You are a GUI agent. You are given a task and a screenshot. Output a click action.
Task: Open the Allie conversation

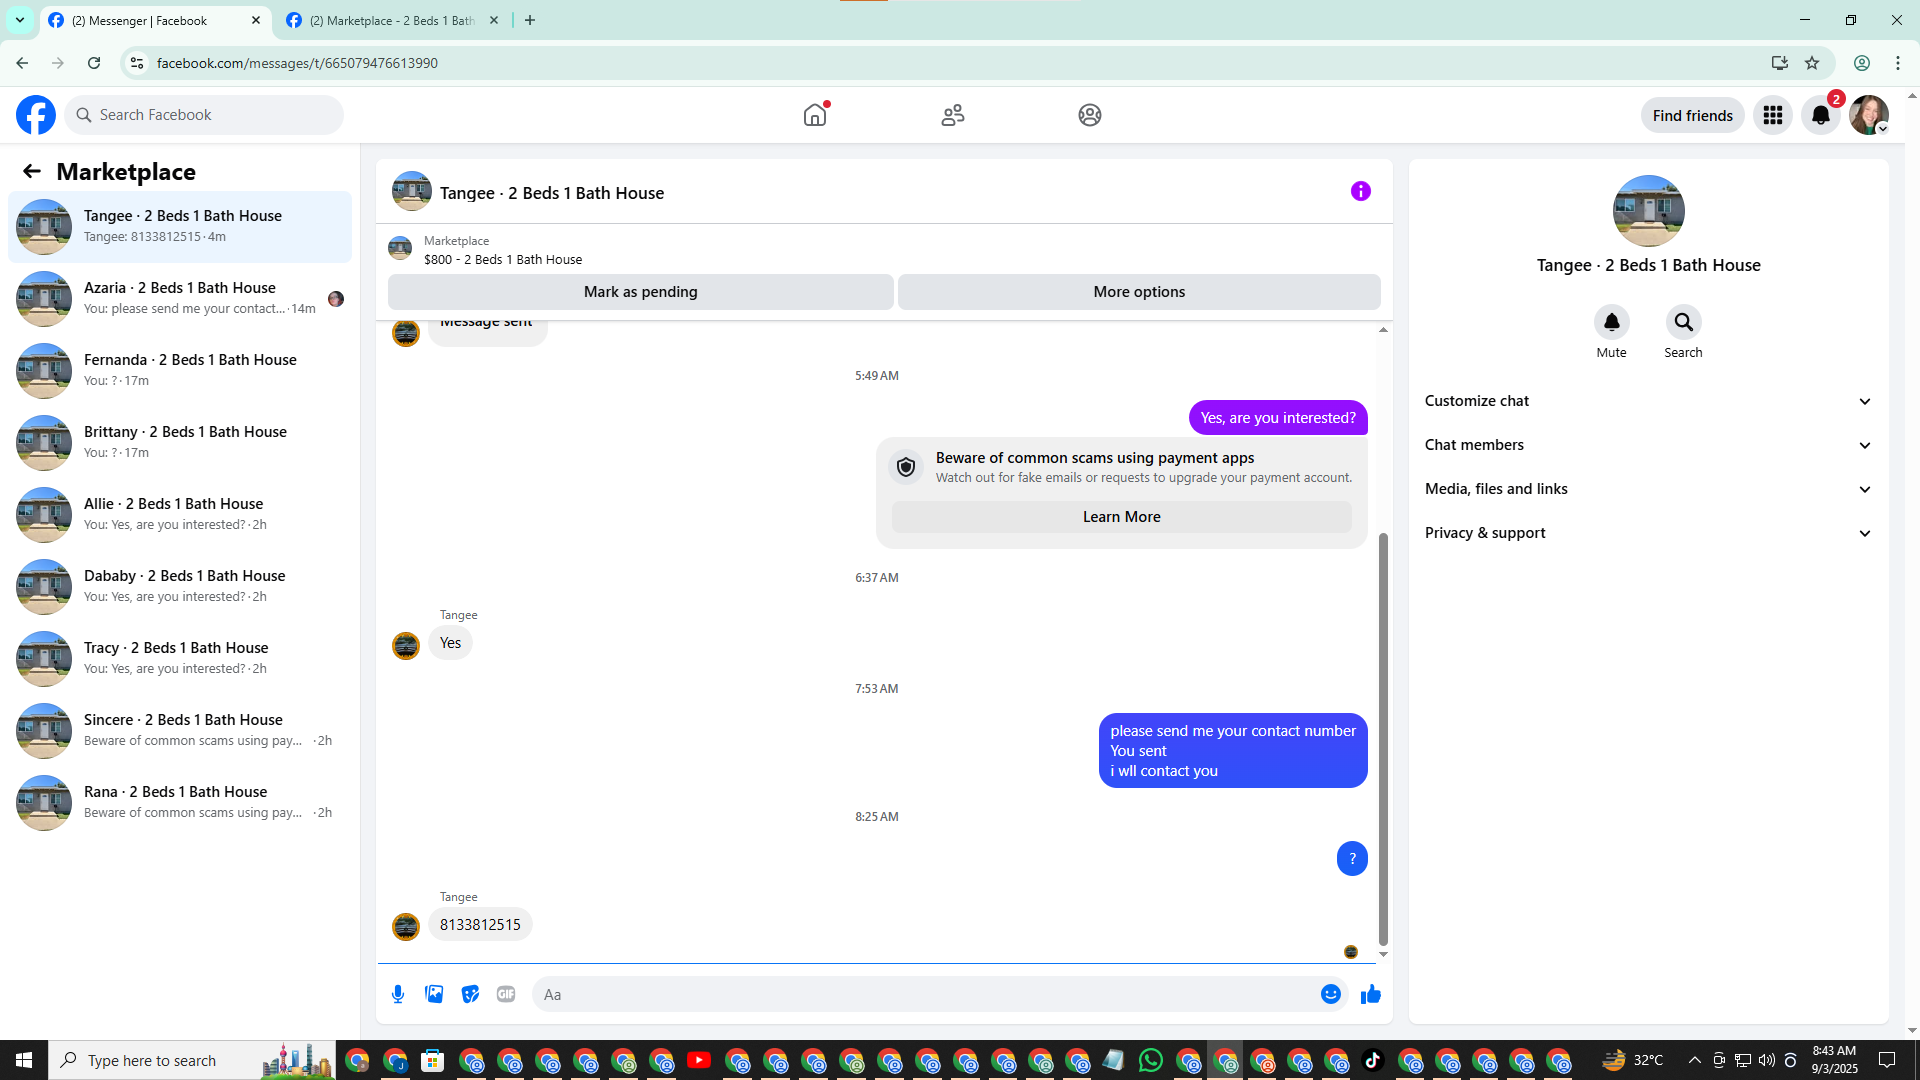click(x=180, y=514)
